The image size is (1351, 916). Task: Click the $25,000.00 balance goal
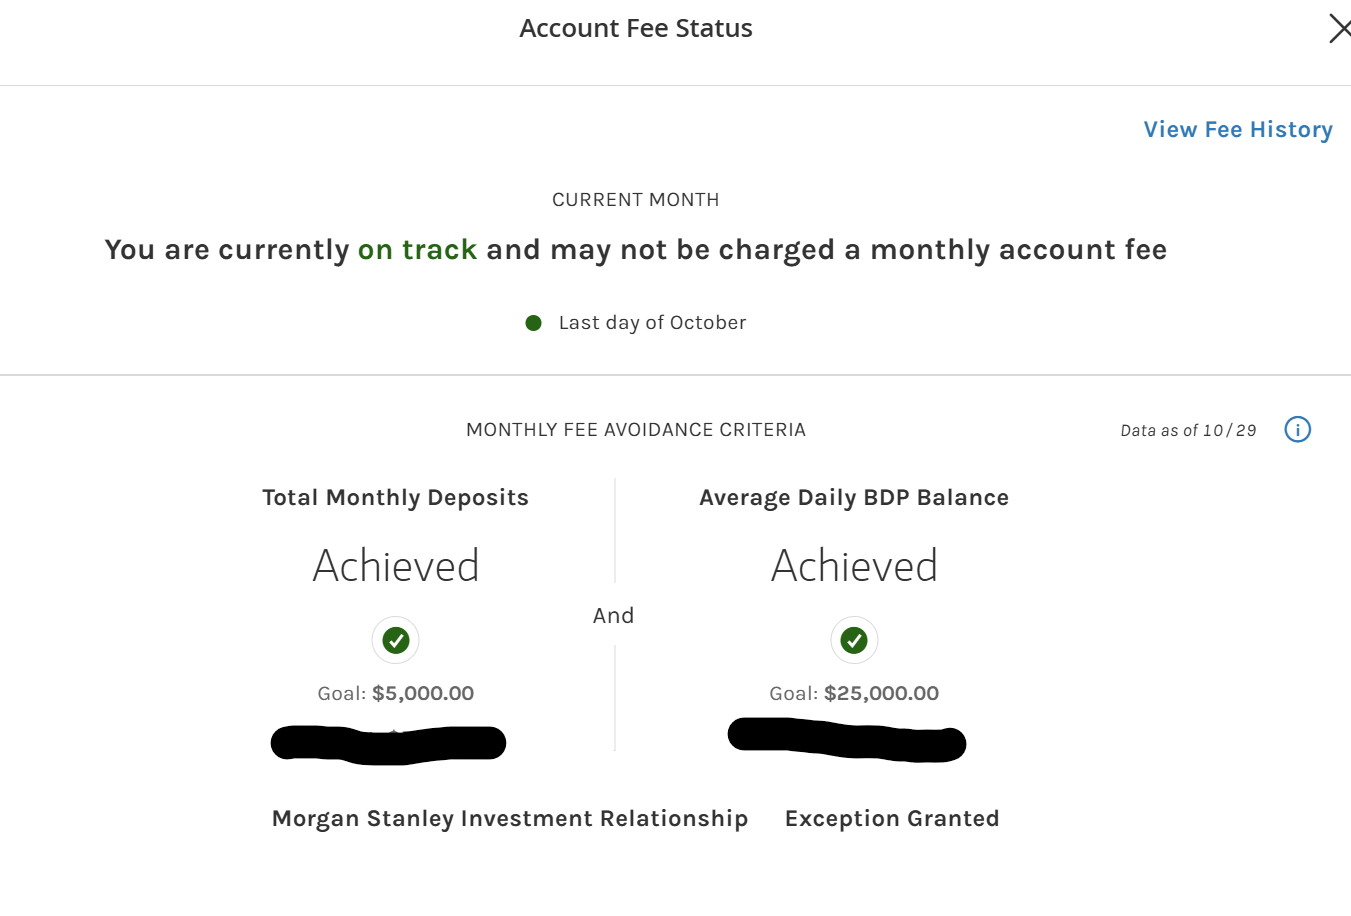(x=881, y=694)
